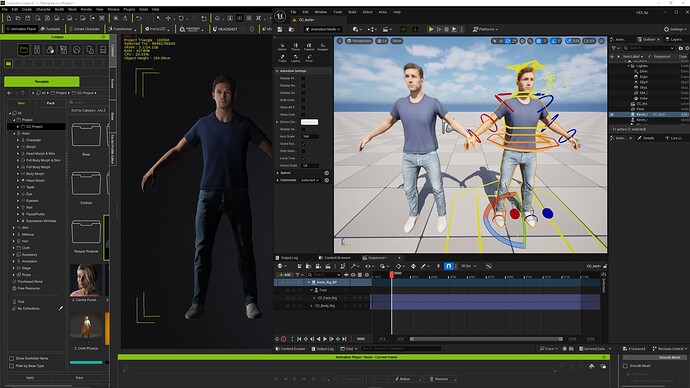Viewport: 690px width, 388px height.
Task: Select the Poses tool in Animation panel
Action: tap(296, 47)
